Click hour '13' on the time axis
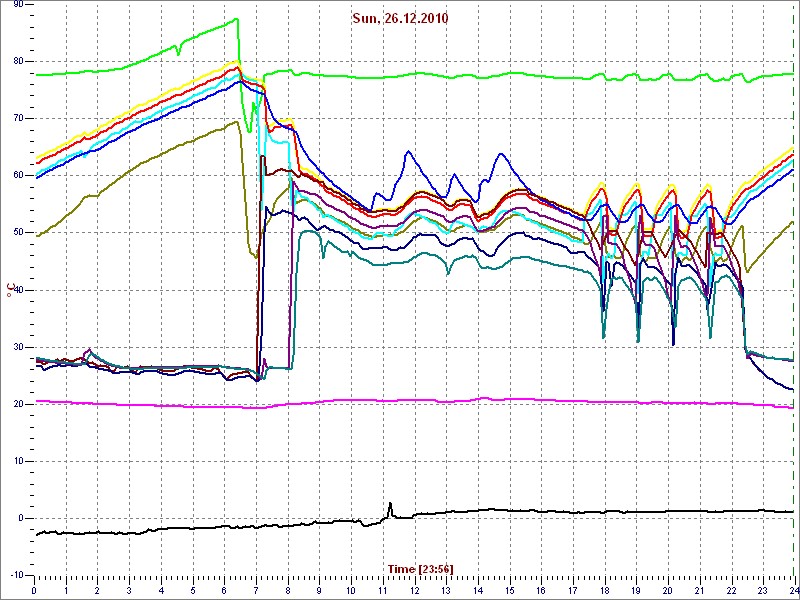 tap(446, 591)
